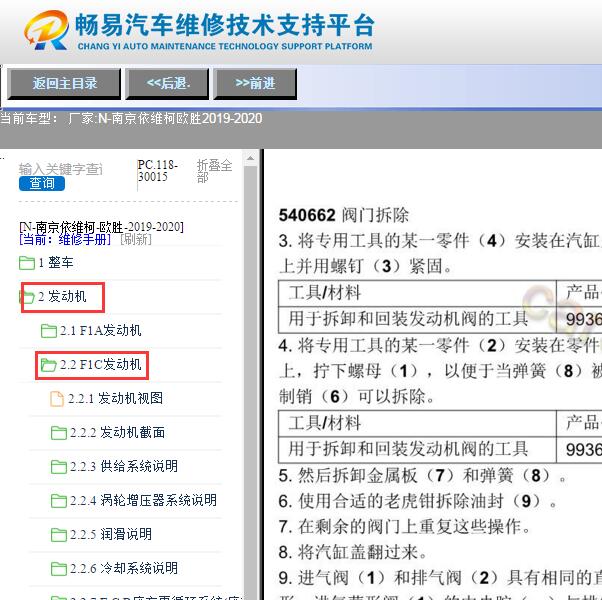The width and height of the screenshot is (602, 600).
Task: Click the tree panel vertical scrollbar track
Action: pyautogui.click(x=251, y=384)
